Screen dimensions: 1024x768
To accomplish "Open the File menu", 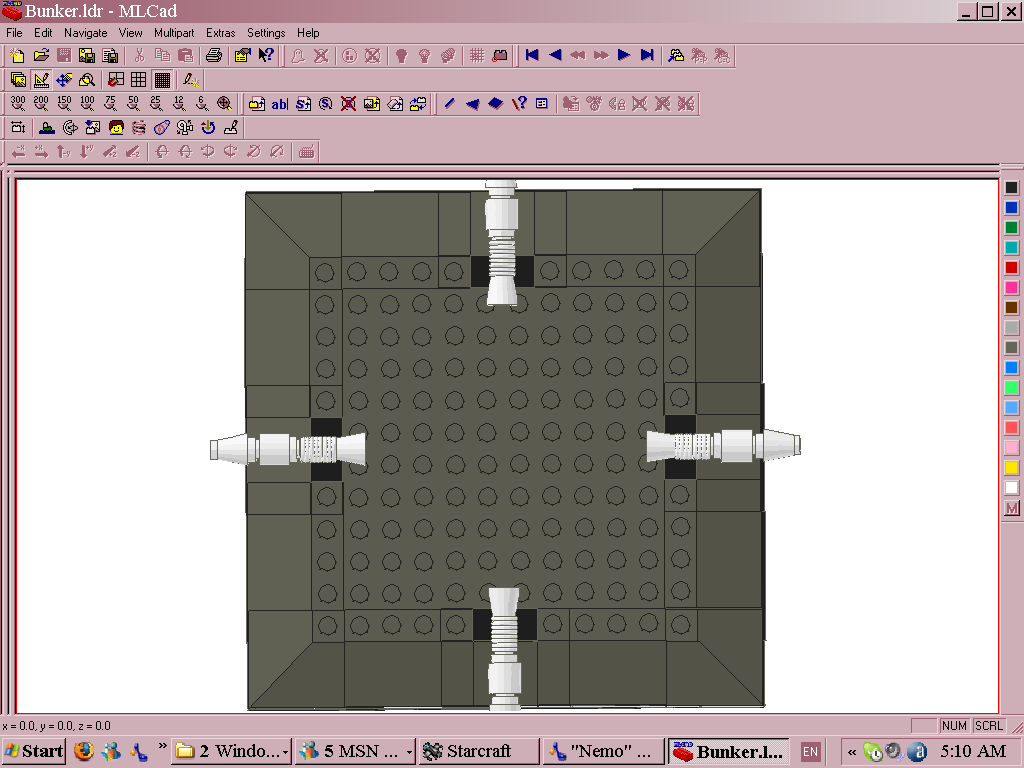I will pyautogui.click(x=14, y=33).
